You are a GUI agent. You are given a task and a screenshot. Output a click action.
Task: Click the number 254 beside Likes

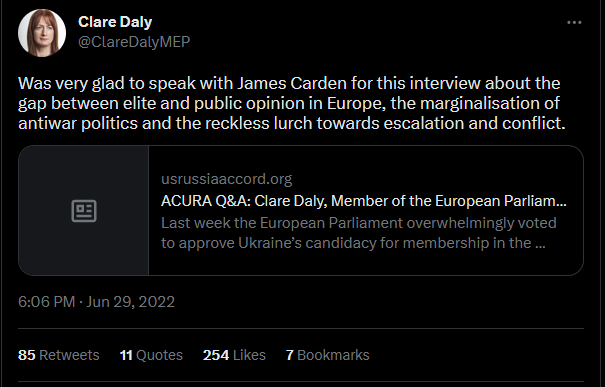pyautogui.click(x=216, y=355)
